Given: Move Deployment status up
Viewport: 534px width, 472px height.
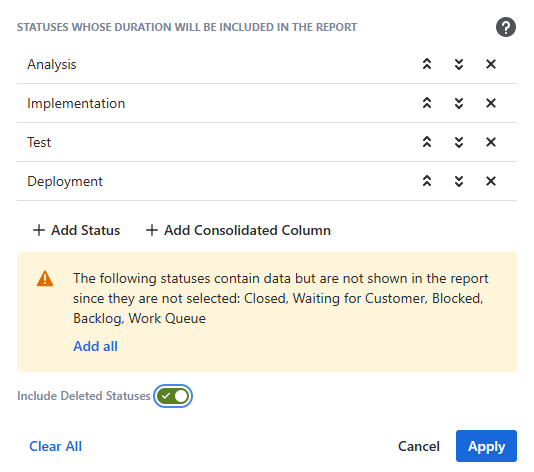Looking at the screenshot, I should tap(427, 181).
